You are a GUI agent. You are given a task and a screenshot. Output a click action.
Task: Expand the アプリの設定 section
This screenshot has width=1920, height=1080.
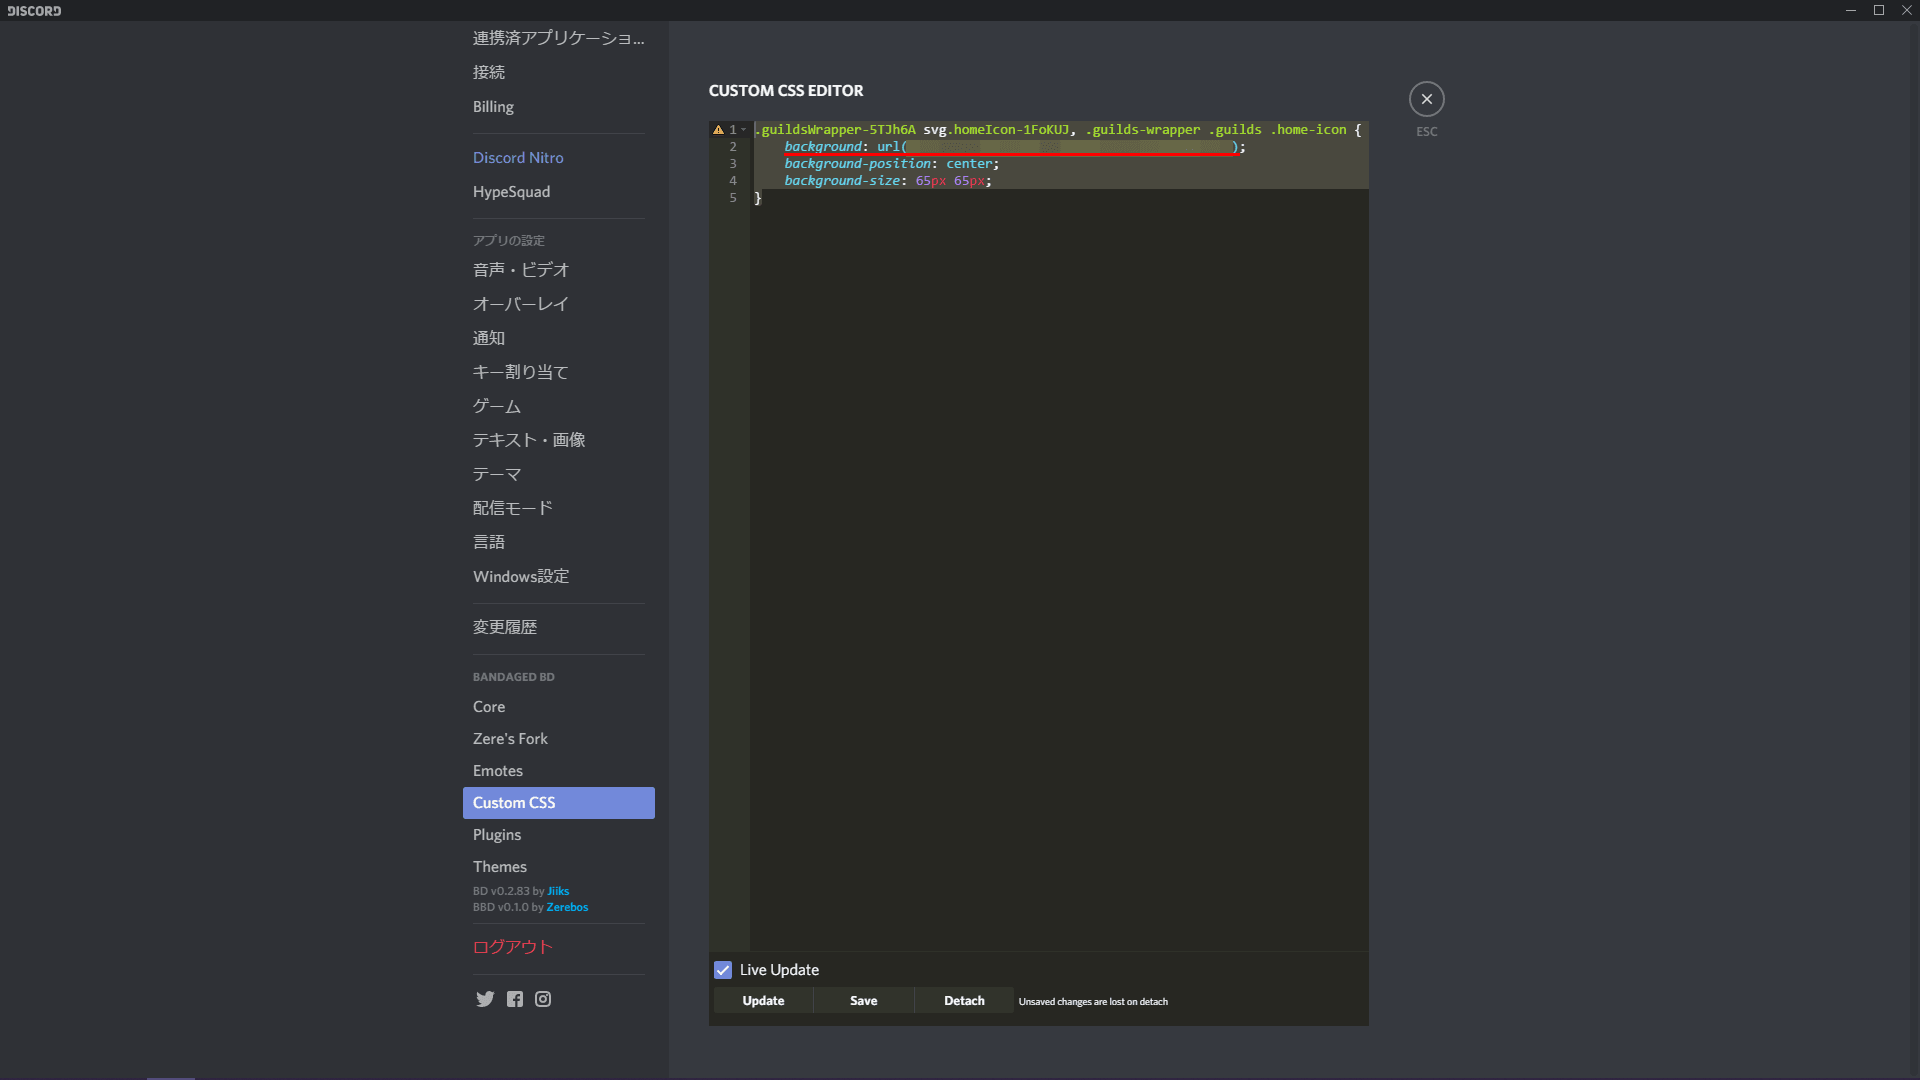(509, 239)
